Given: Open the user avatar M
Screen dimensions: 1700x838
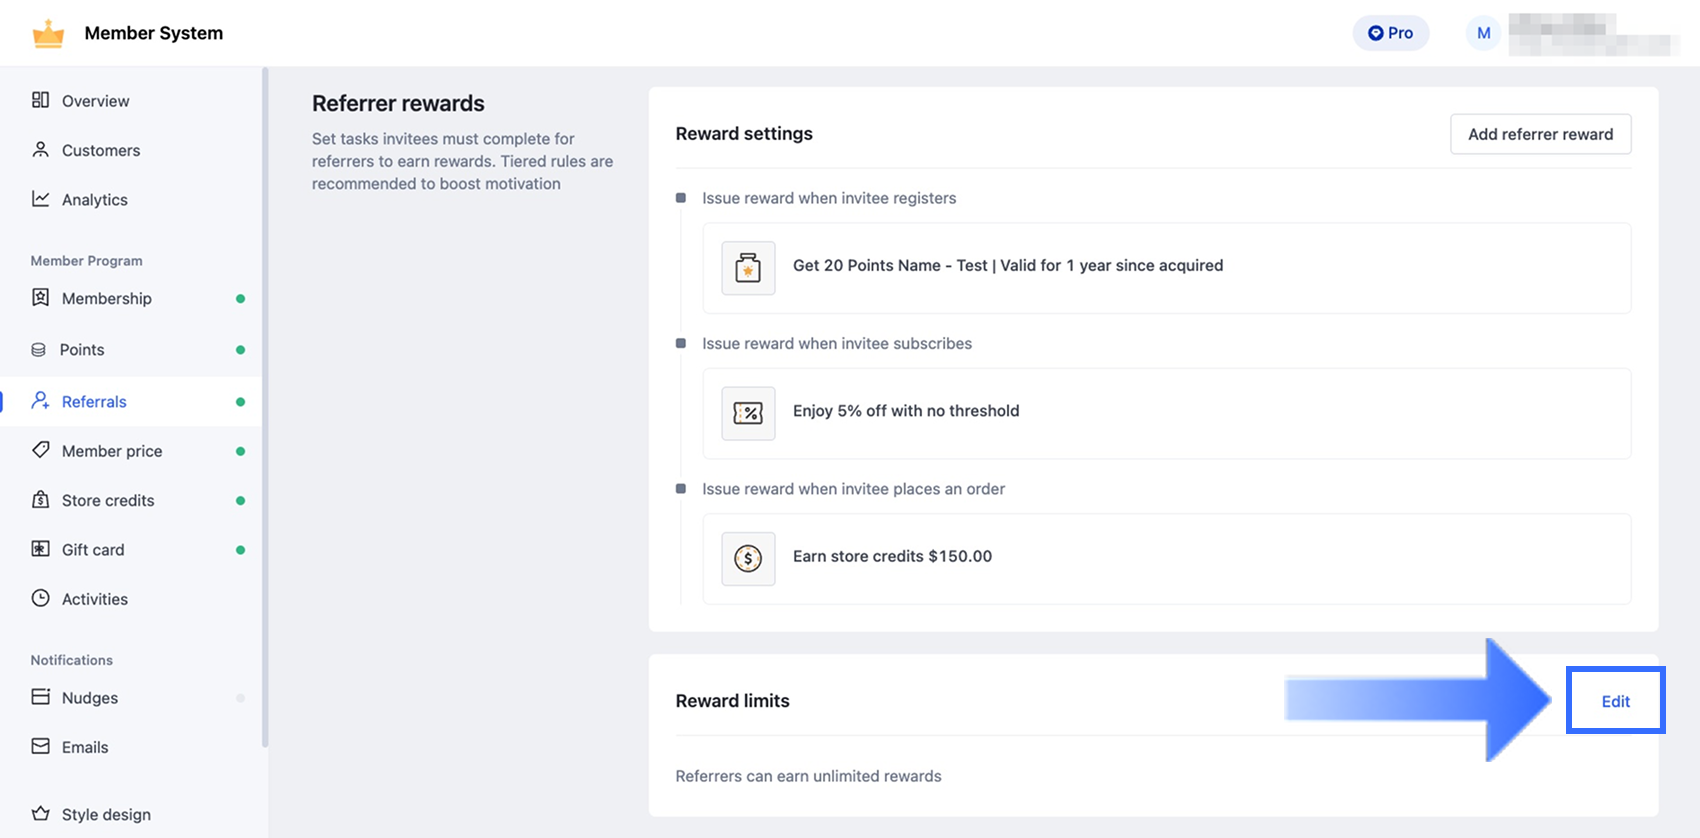Looking at the screenshot, I should [1483, 33].
